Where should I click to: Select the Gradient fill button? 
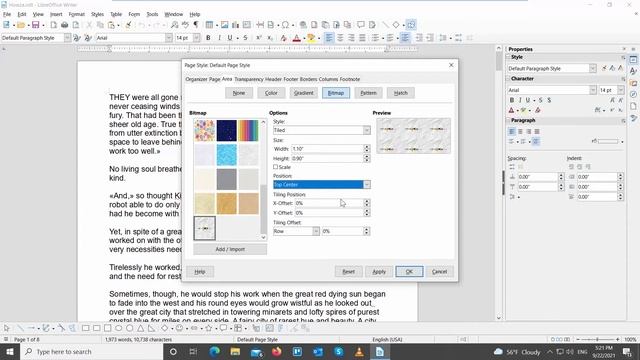click(x=304, y=93)
